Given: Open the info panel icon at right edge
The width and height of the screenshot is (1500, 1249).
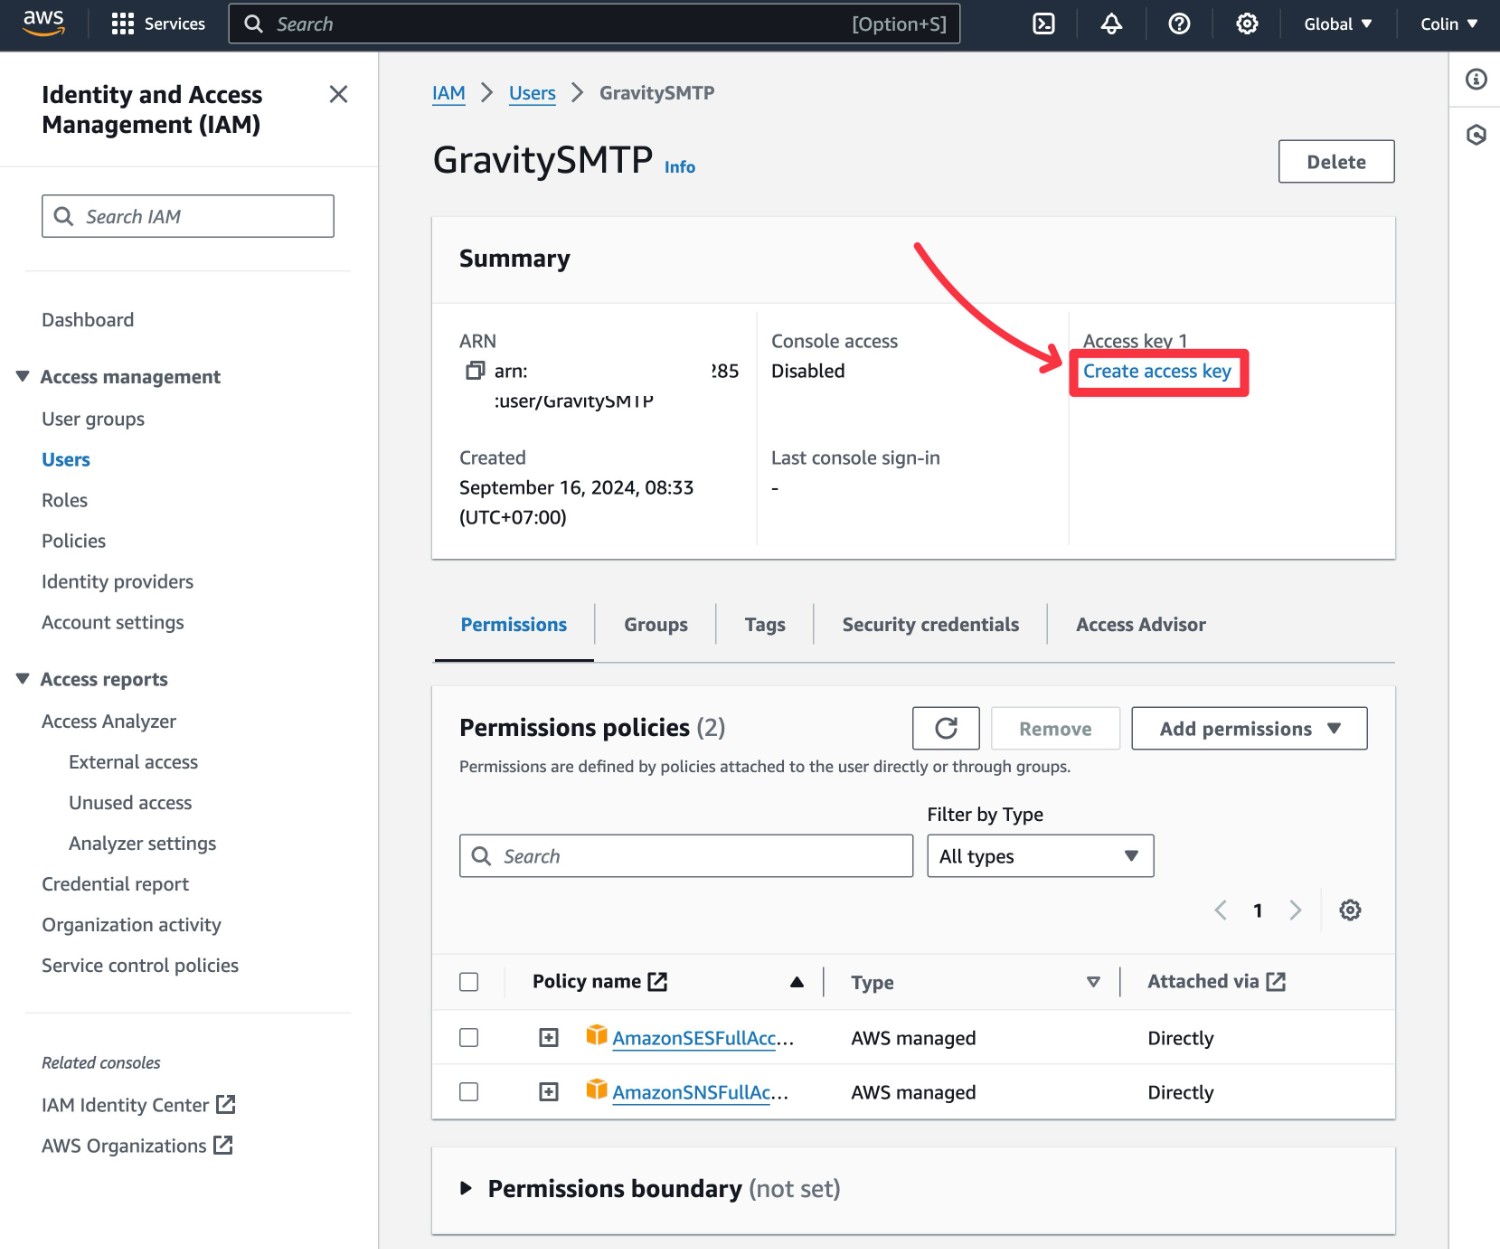Looking at the screenshot, I should (x=1476, y=79).
